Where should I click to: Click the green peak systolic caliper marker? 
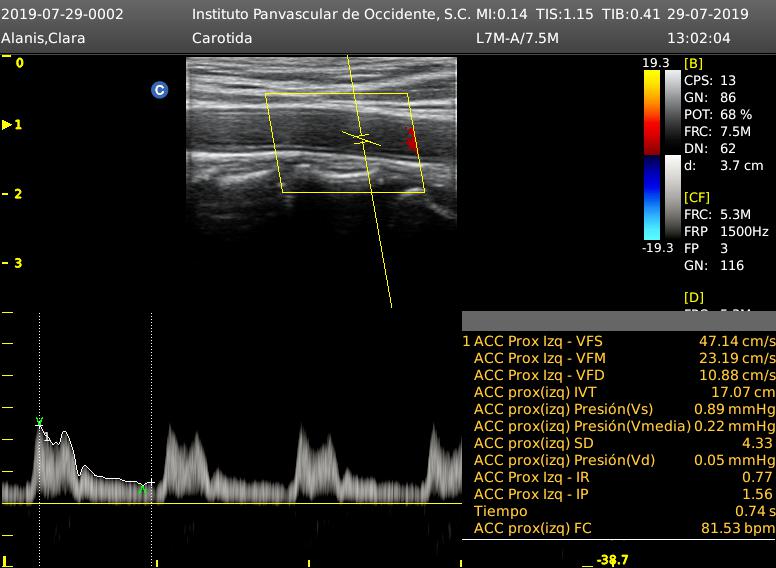point(39,422)
